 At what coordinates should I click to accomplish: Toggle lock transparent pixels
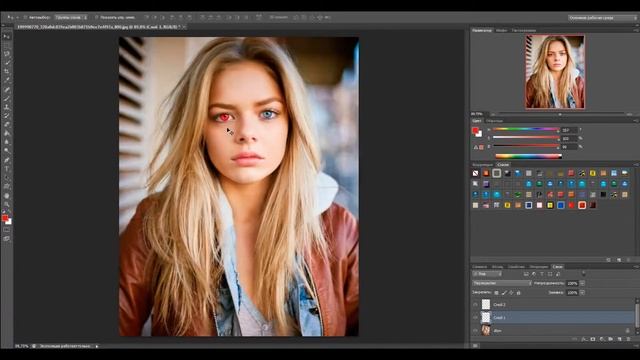[x=496, y=293]
